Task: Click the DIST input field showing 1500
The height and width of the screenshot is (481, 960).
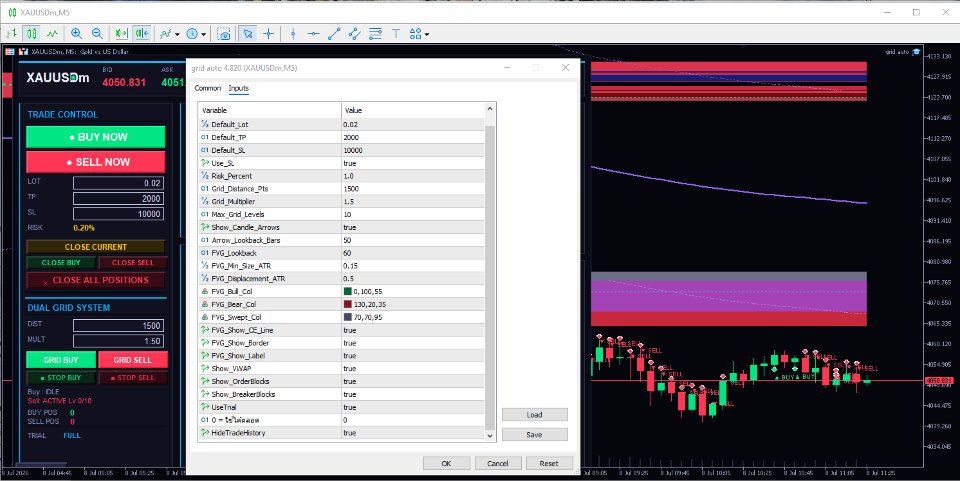Action: pyautogui.click(x=118, y=326)
